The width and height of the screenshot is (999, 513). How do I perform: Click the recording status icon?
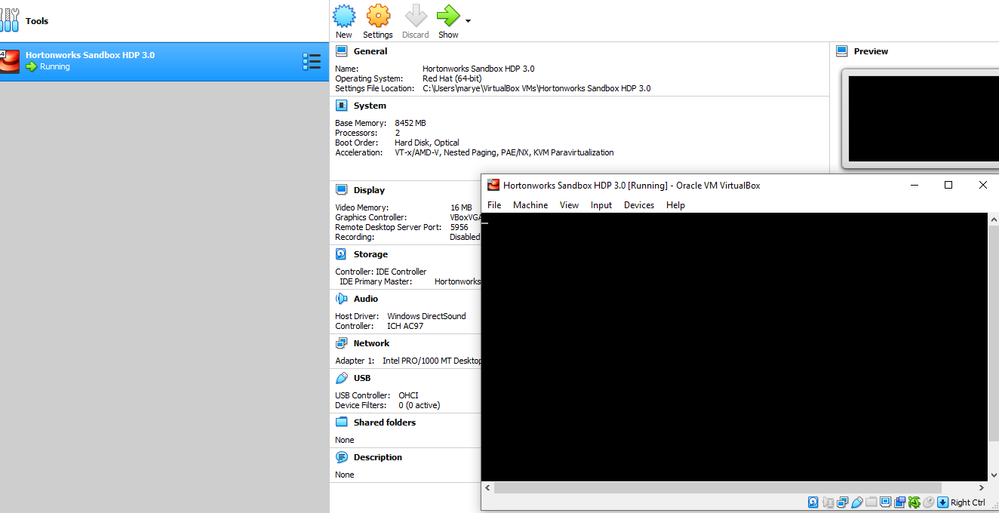click(900, 503)
